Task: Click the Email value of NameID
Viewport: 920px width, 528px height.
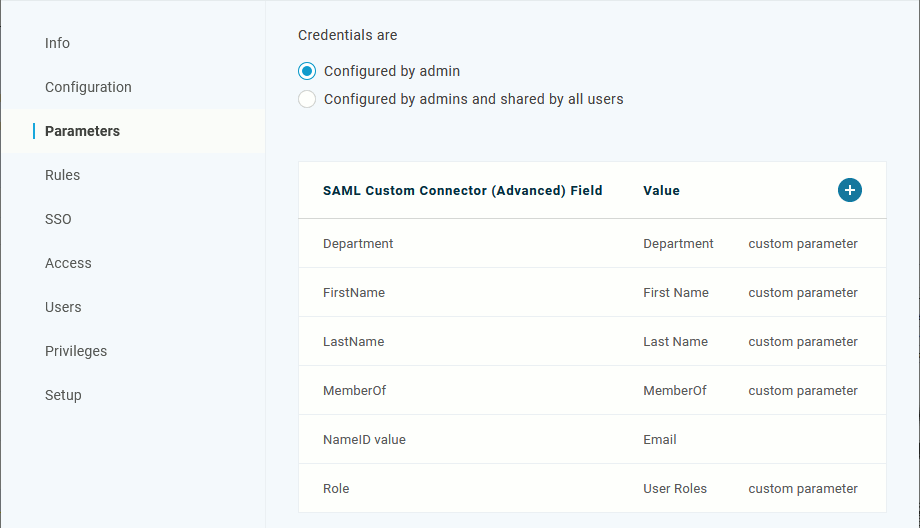Action: click(x=660, y=439)
